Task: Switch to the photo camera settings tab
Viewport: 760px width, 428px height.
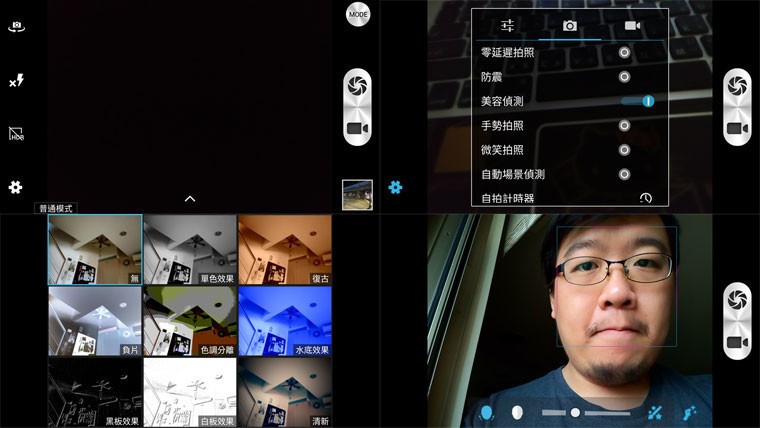Action: [570, 25]
